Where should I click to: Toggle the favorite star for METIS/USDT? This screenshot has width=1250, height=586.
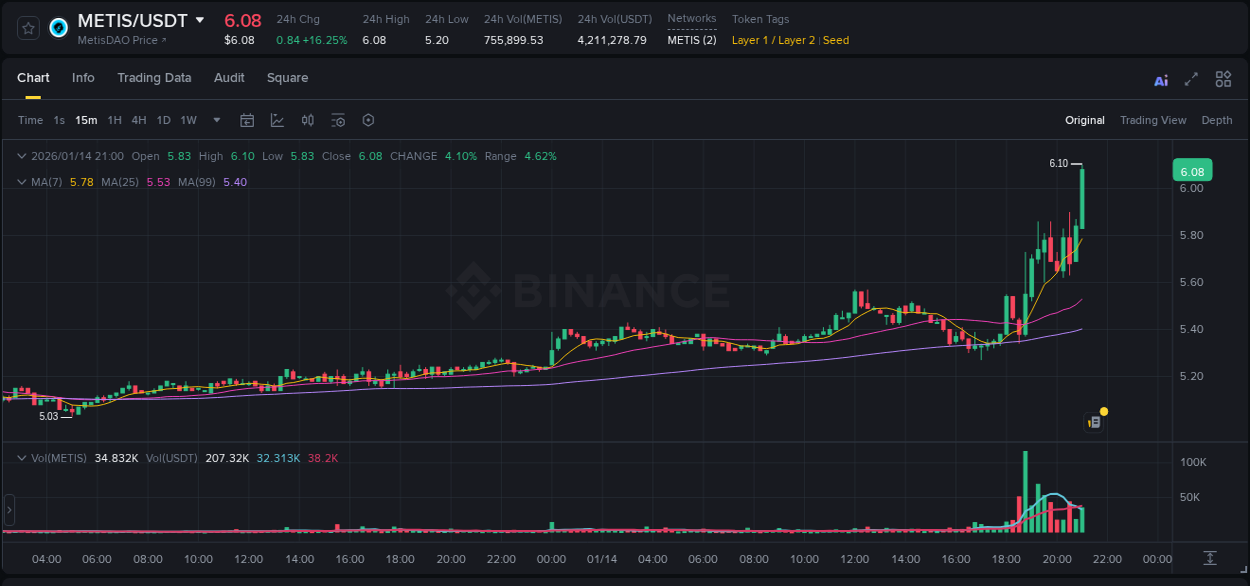[x=27, y=28]
